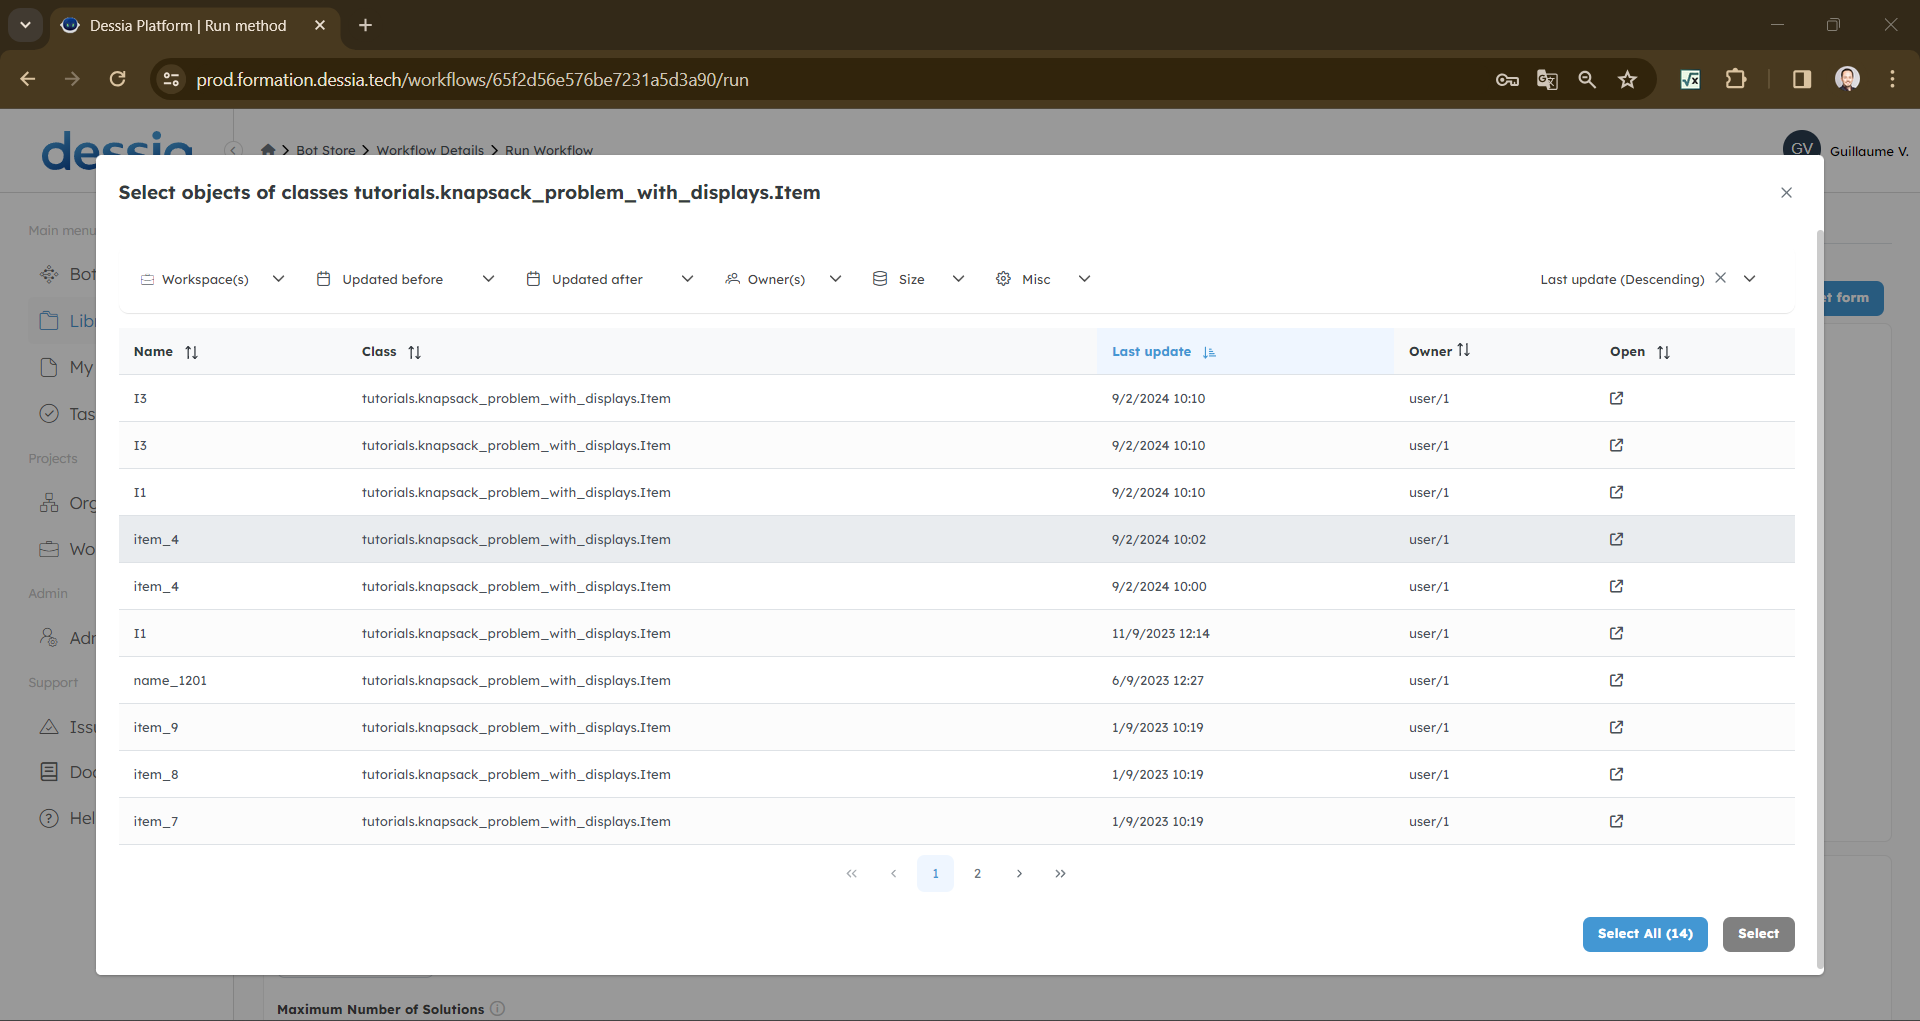1920x1021 pixels.
Task: Select the name_1201 row
Action: pyautogui.click(x=956, y=680)
